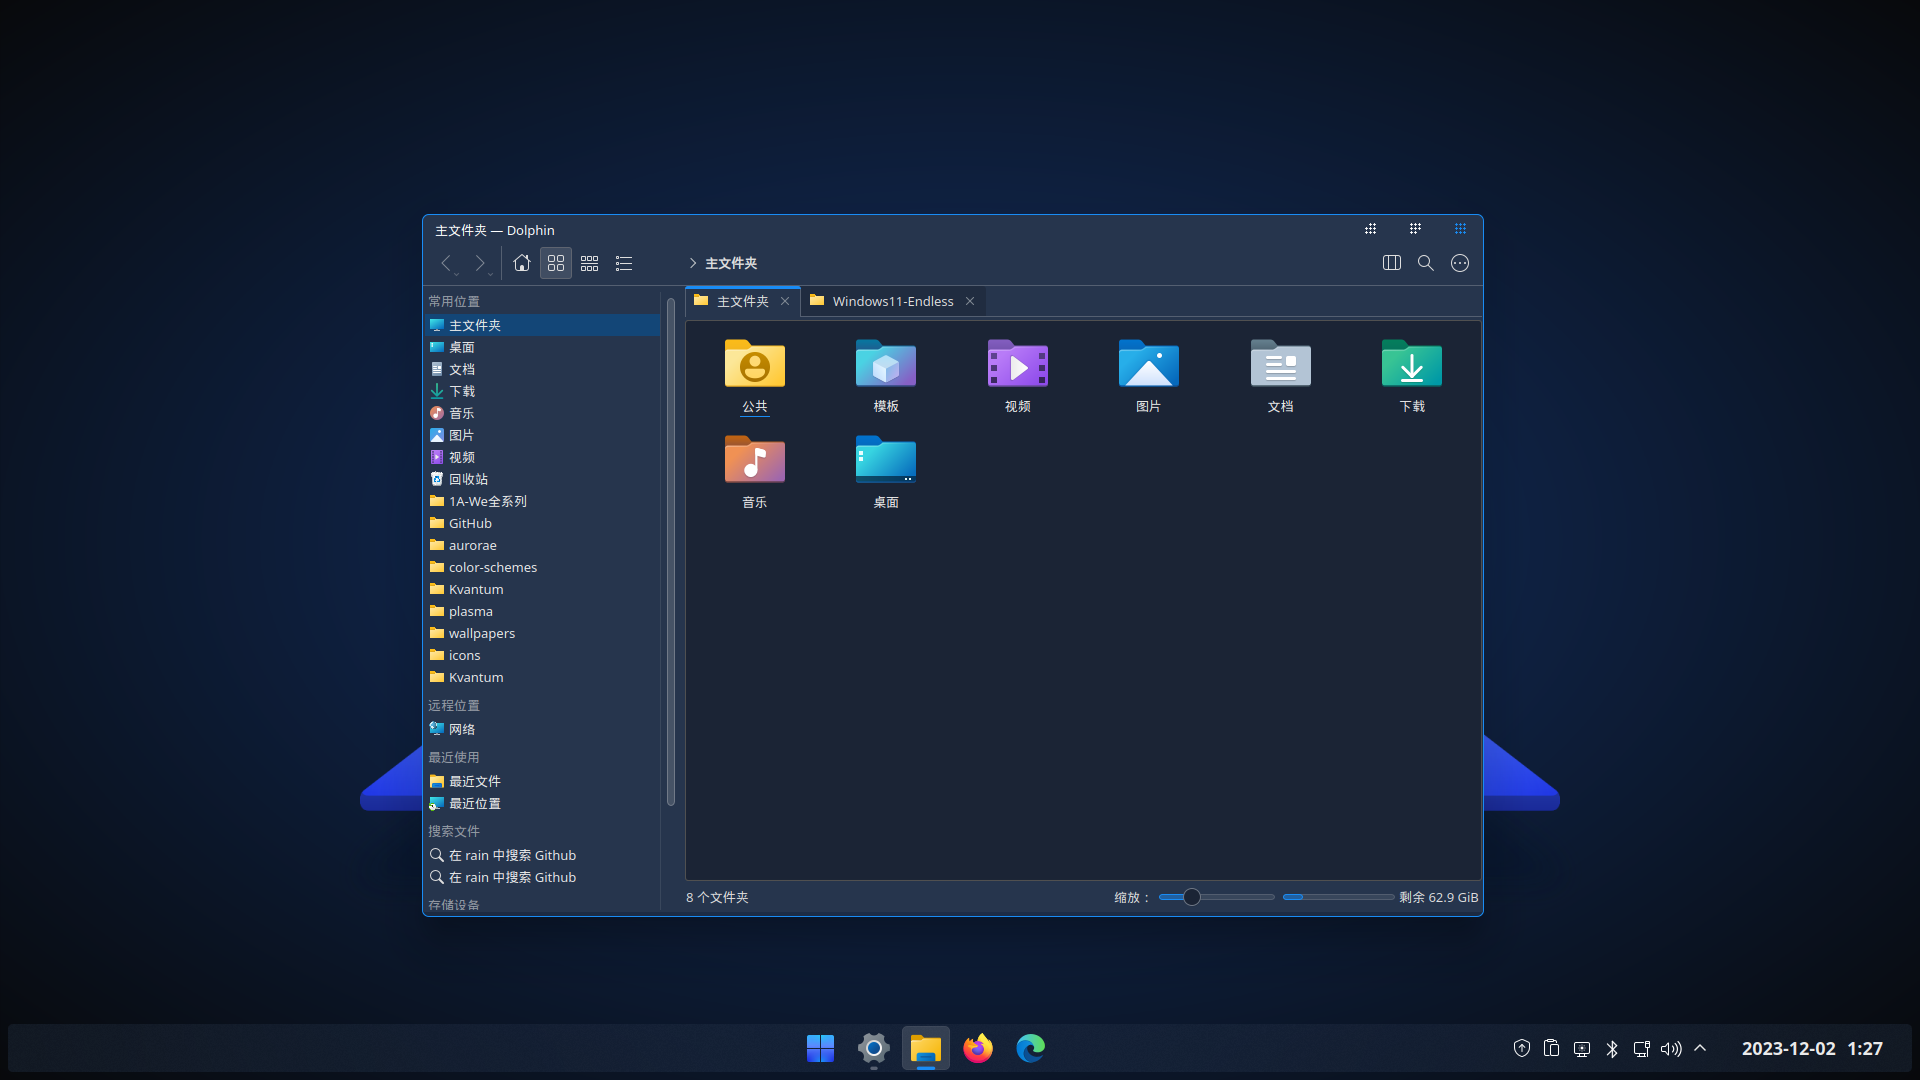Close the 主文件夹 tab
The width and height of the screenshot is (1920, 1080).
point(785,301)
